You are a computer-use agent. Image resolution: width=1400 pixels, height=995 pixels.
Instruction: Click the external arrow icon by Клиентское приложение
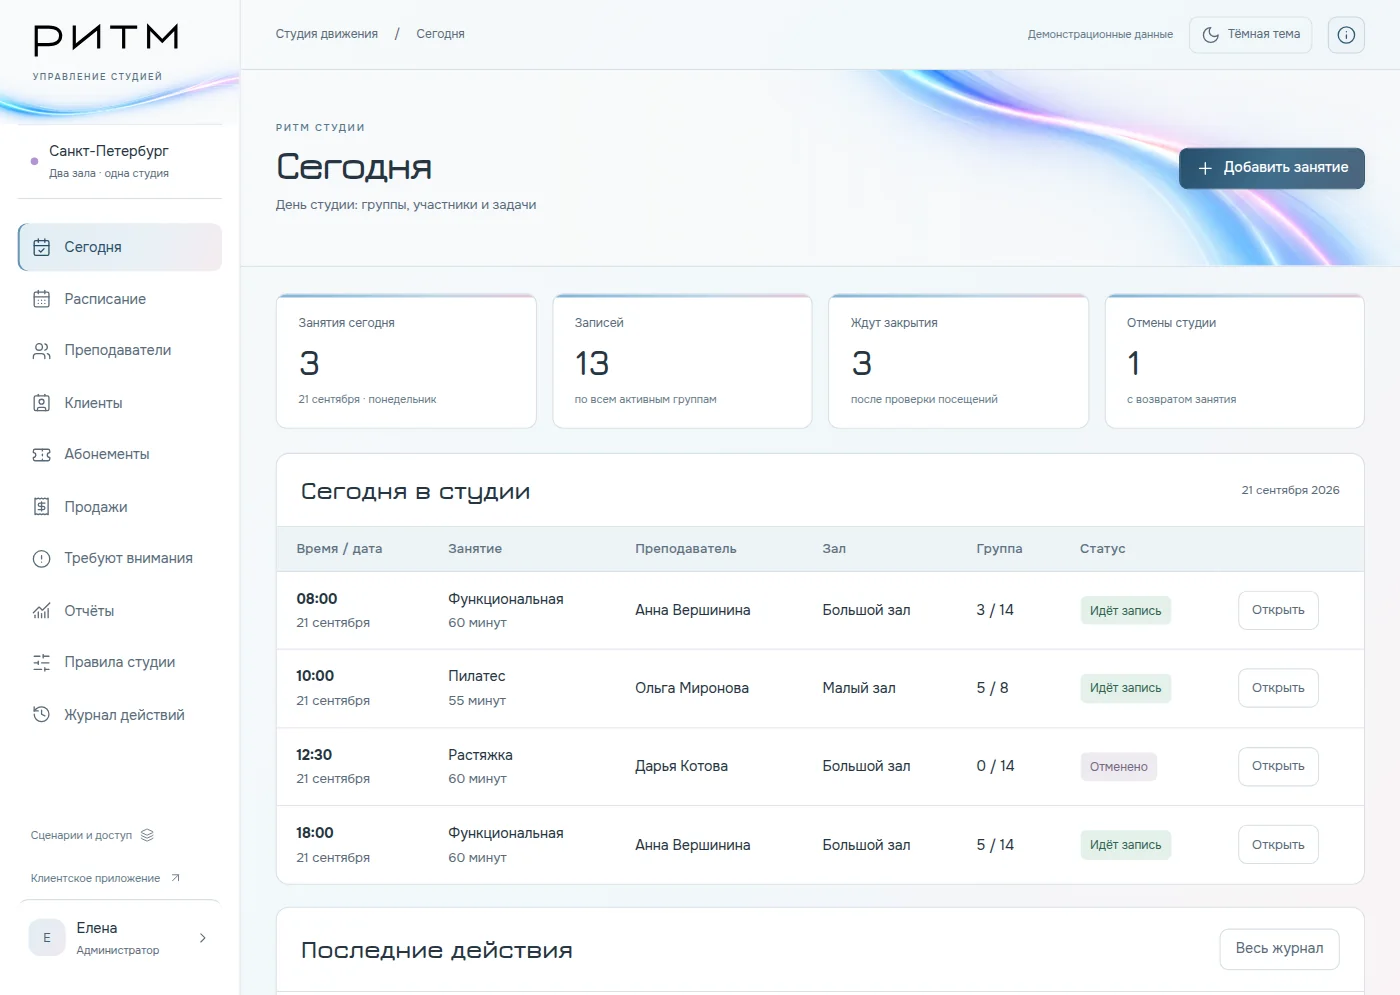175,878
